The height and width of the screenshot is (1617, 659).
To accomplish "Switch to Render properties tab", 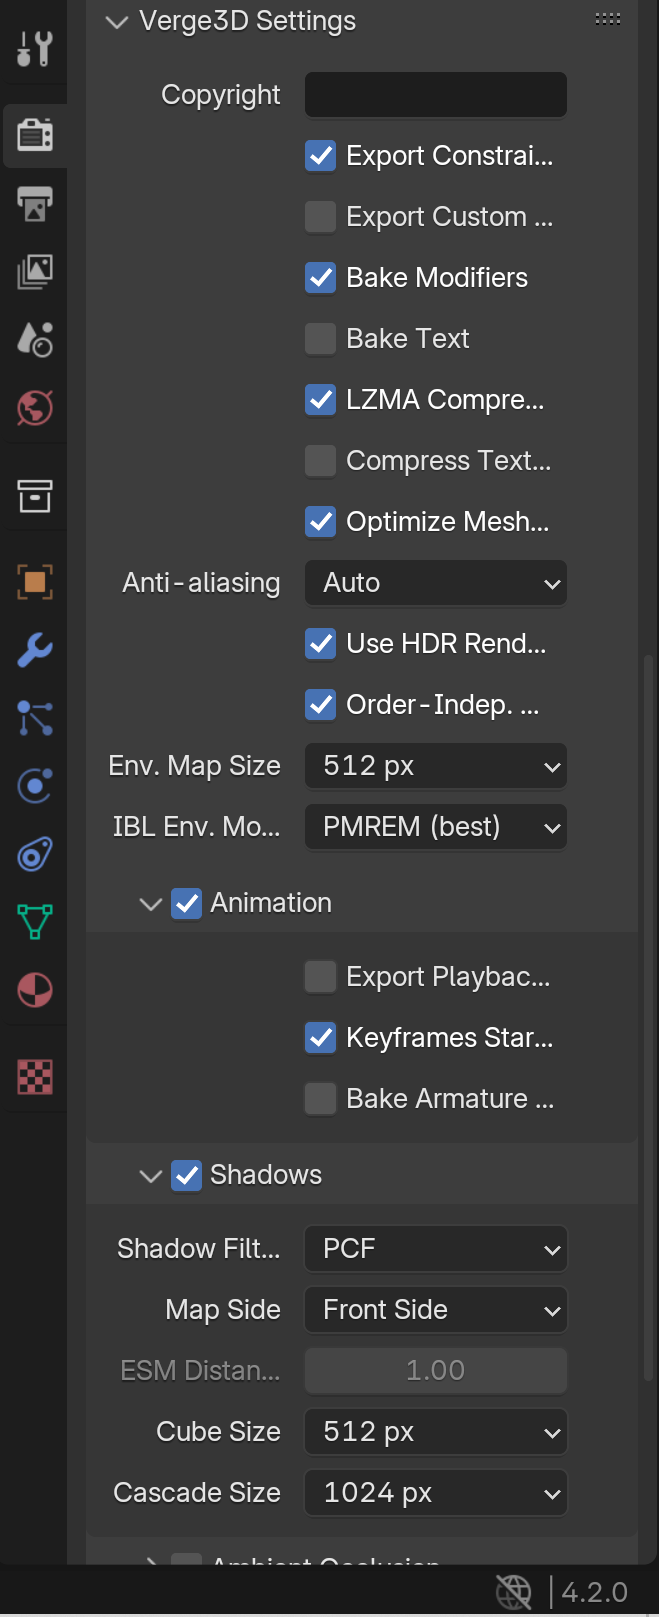I will (34, 135).
